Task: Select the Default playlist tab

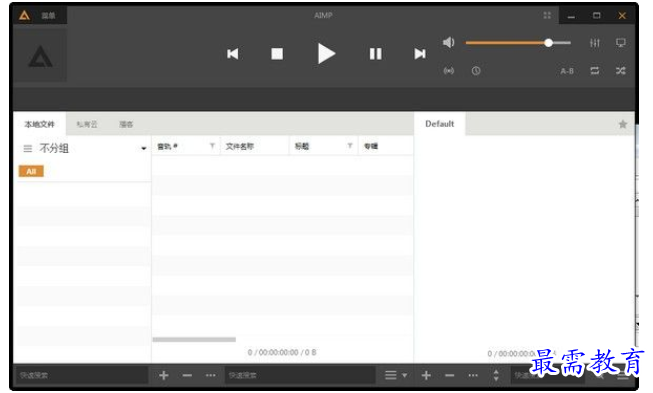Action: click(439, 124)
